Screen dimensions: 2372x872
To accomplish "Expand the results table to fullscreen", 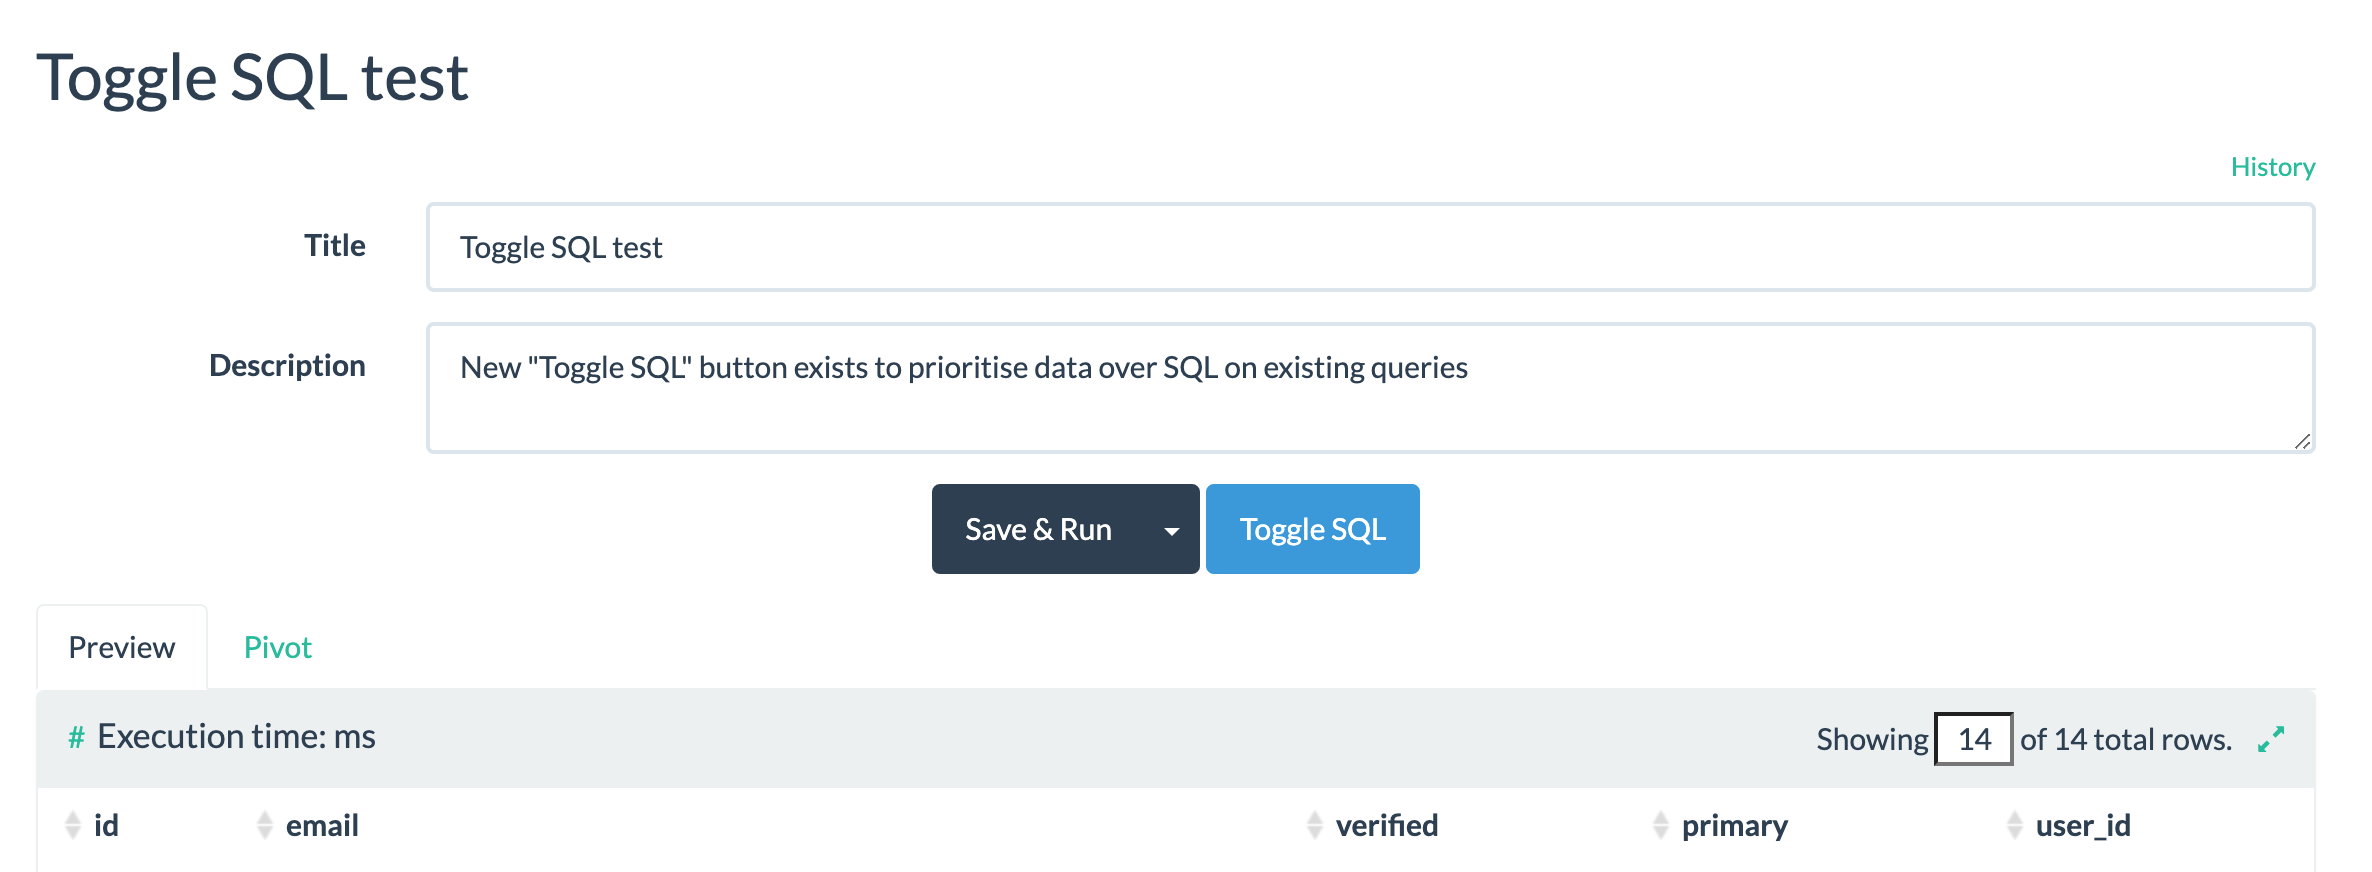I will 2272,739.
